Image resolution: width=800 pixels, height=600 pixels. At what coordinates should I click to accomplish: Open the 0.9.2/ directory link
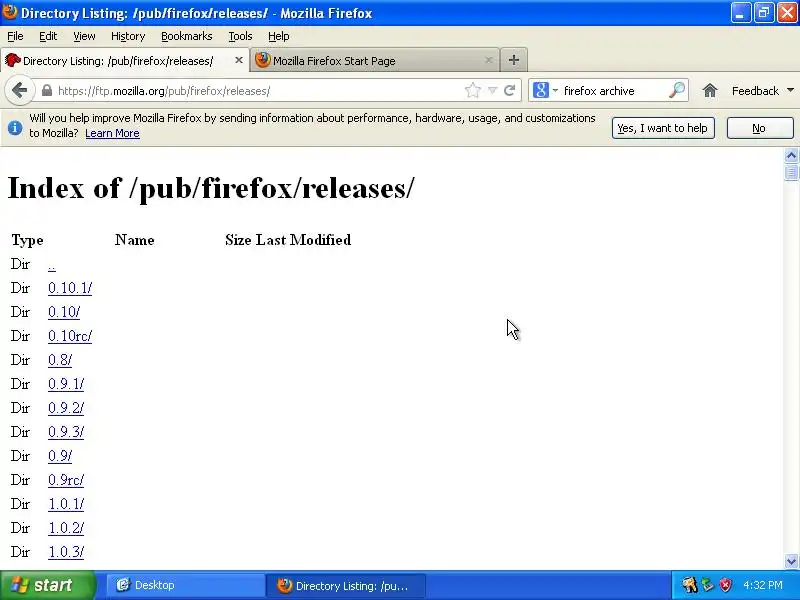click(66, 408)
